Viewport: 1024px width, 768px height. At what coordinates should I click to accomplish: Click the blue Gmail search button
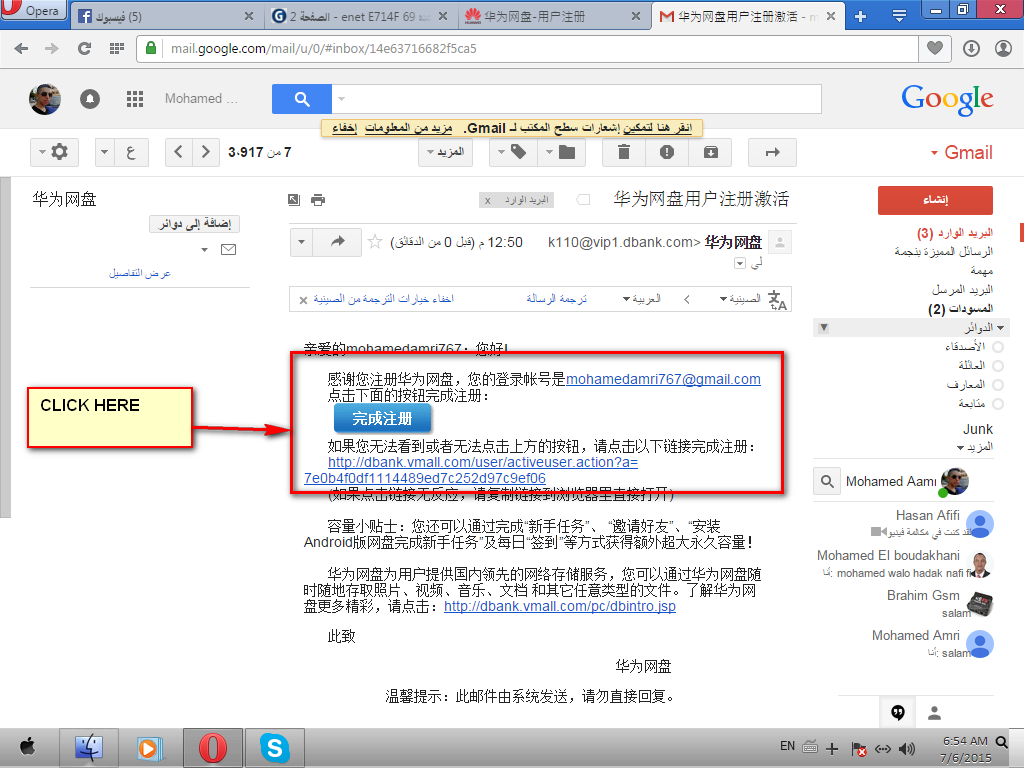tap(302, 99)
